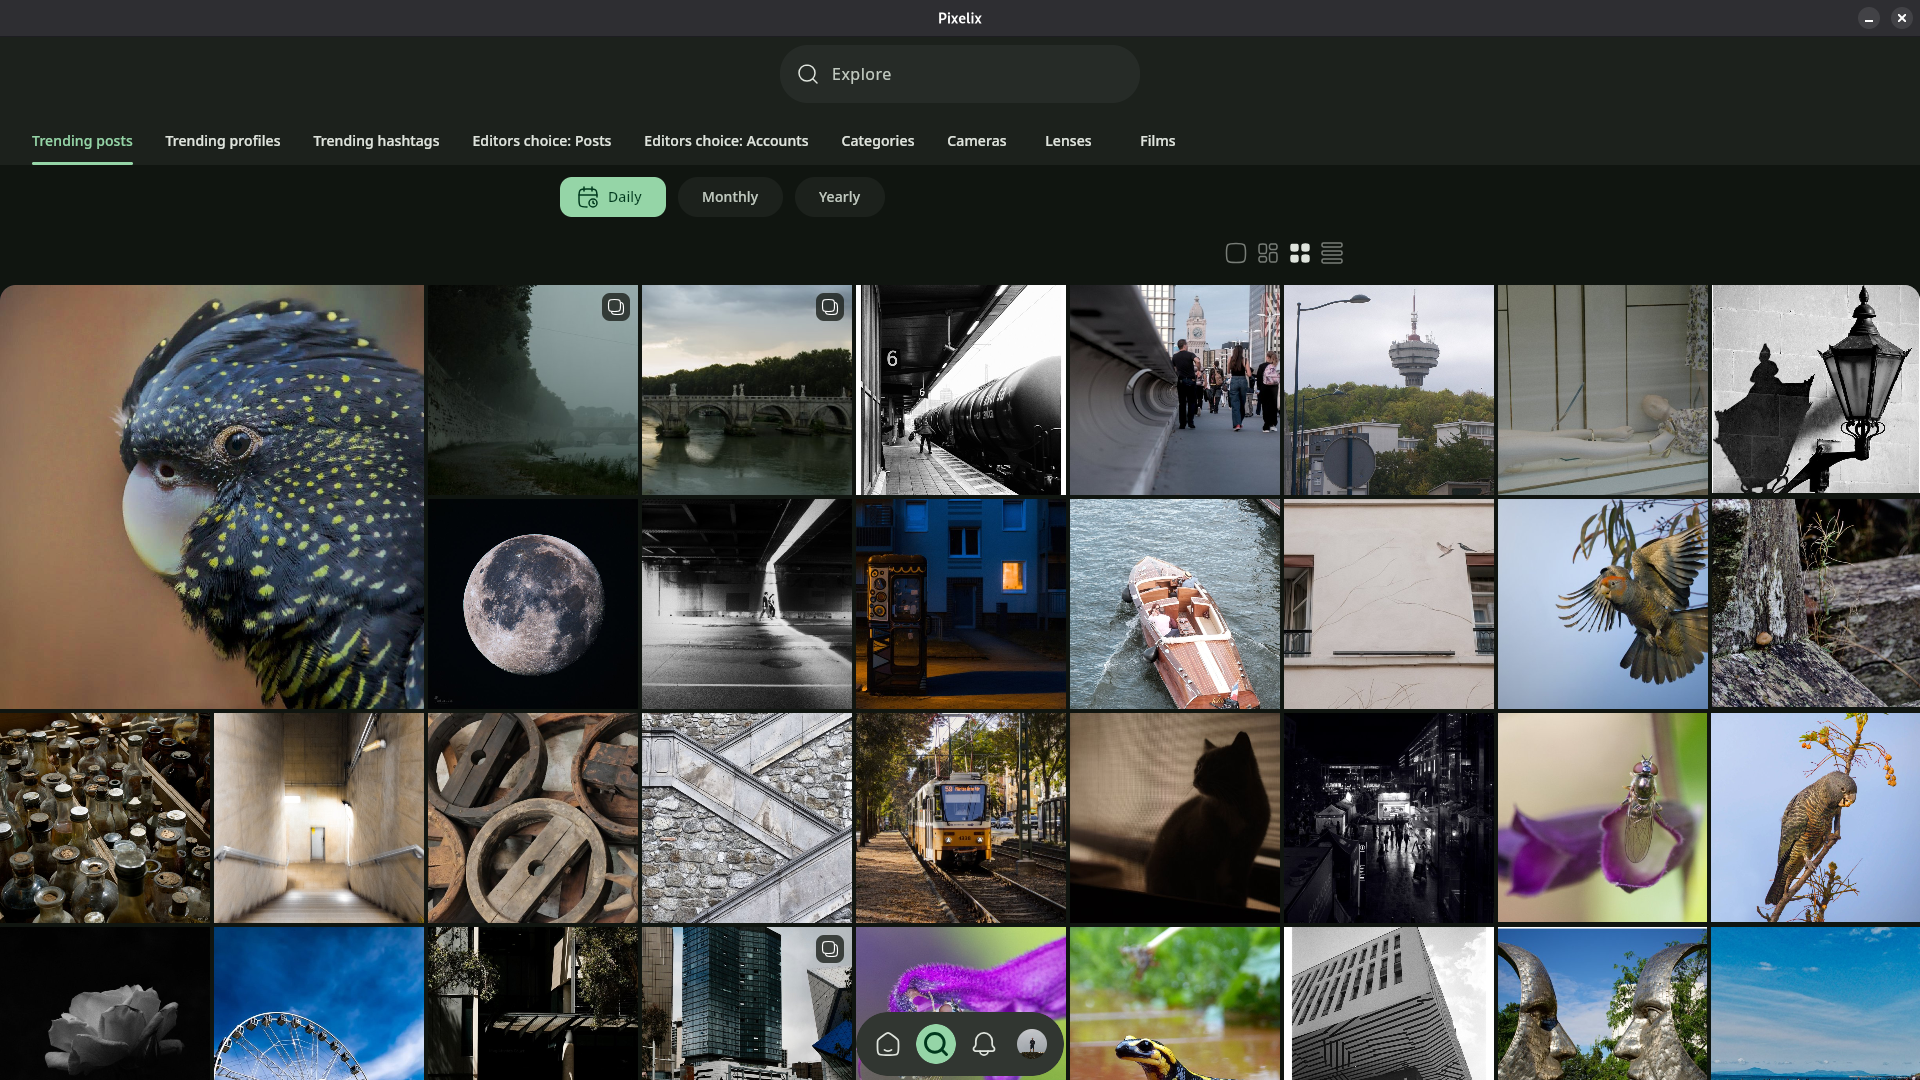Select the Monthly time filter
The width and height of the screenshot is (1920, 1080).
pyautogui.click(x=730, y=197)
